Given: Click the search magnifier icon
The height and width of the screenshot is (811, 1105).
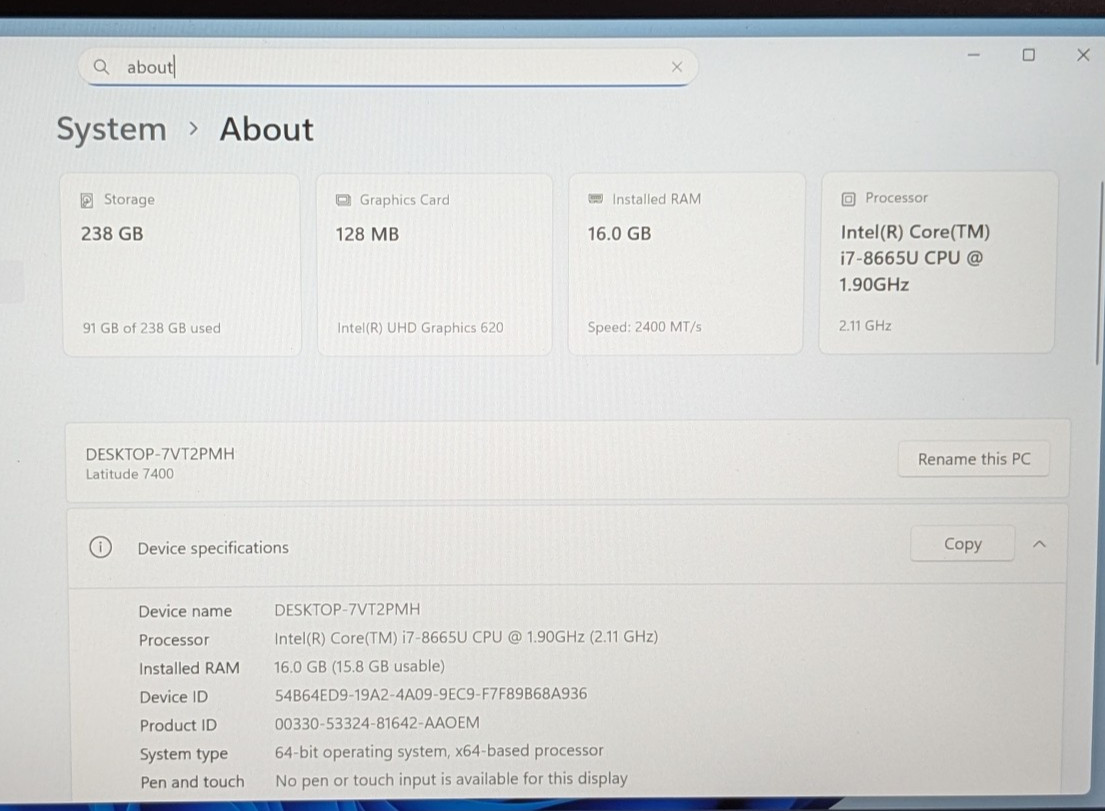Looking at the screenshot, I should 101,67.
